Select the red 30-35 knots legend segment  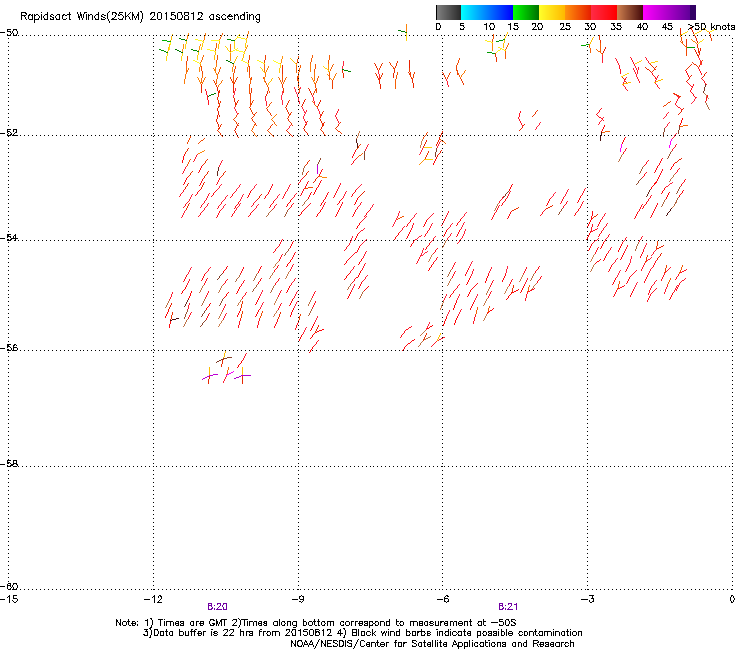604,12
